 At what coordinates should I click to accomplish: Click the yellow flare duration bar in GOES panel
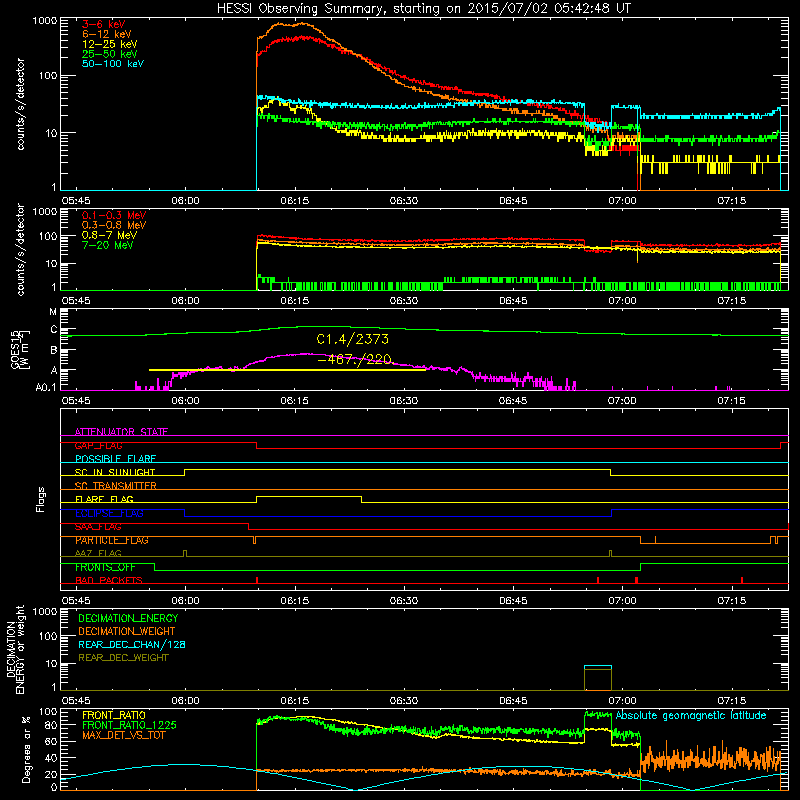coord(287,370)
